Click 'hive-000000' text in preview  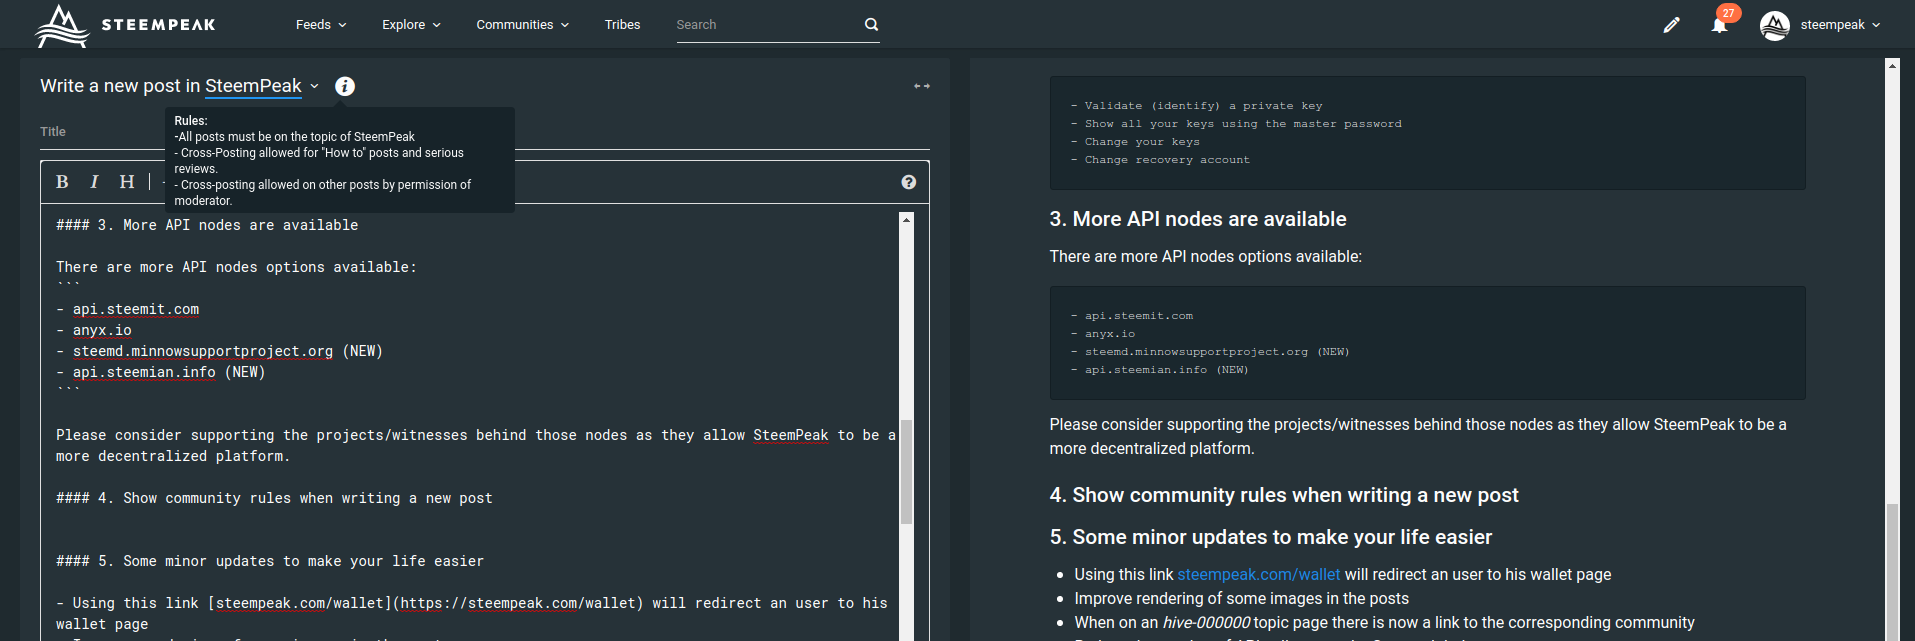tap(1206, 623)
